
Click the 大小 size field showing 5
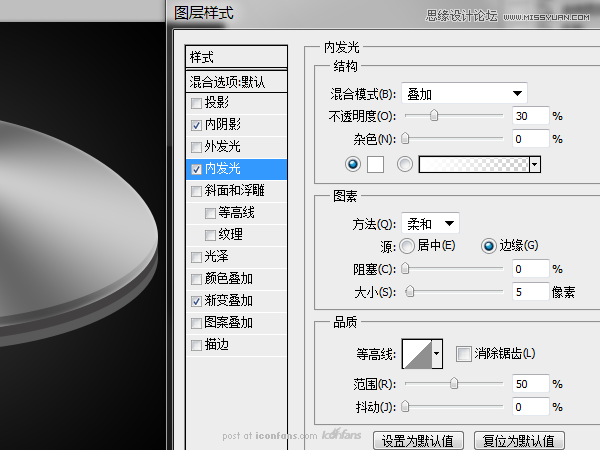tap(531, 292)
